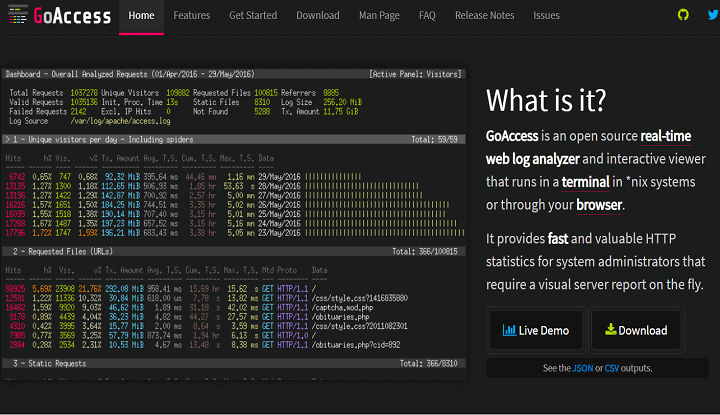Select the Home tab
The height and width of the screenshot is (415, 720).
pos(141,16)
